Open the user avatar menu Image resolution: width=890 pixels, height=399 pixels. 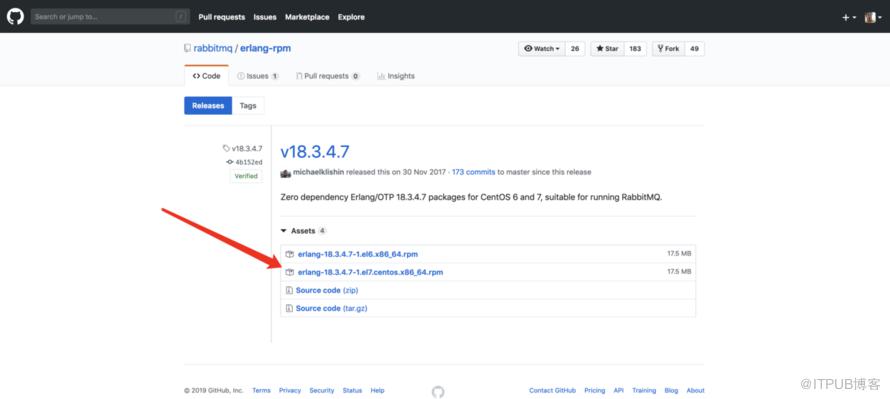click(873, 18)
